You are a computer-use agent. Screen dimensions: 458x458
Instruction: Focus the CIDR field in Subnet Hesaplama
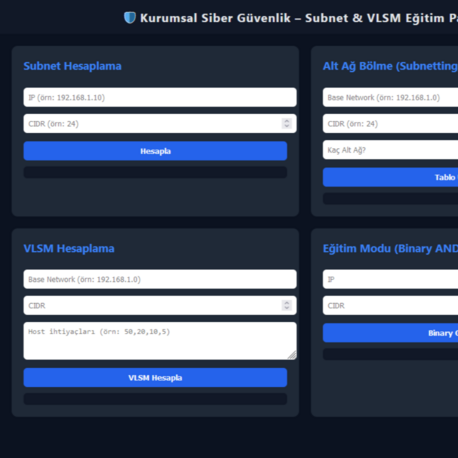(160, 124)
